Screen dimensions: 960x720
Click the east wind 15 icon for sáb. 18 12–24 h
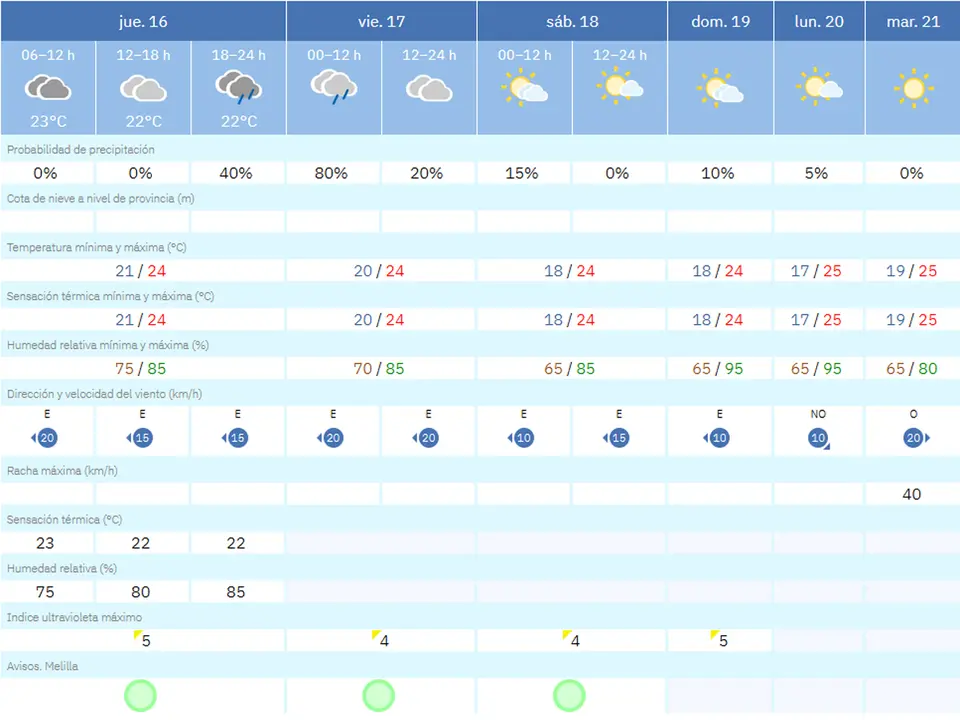click(617, 438)
